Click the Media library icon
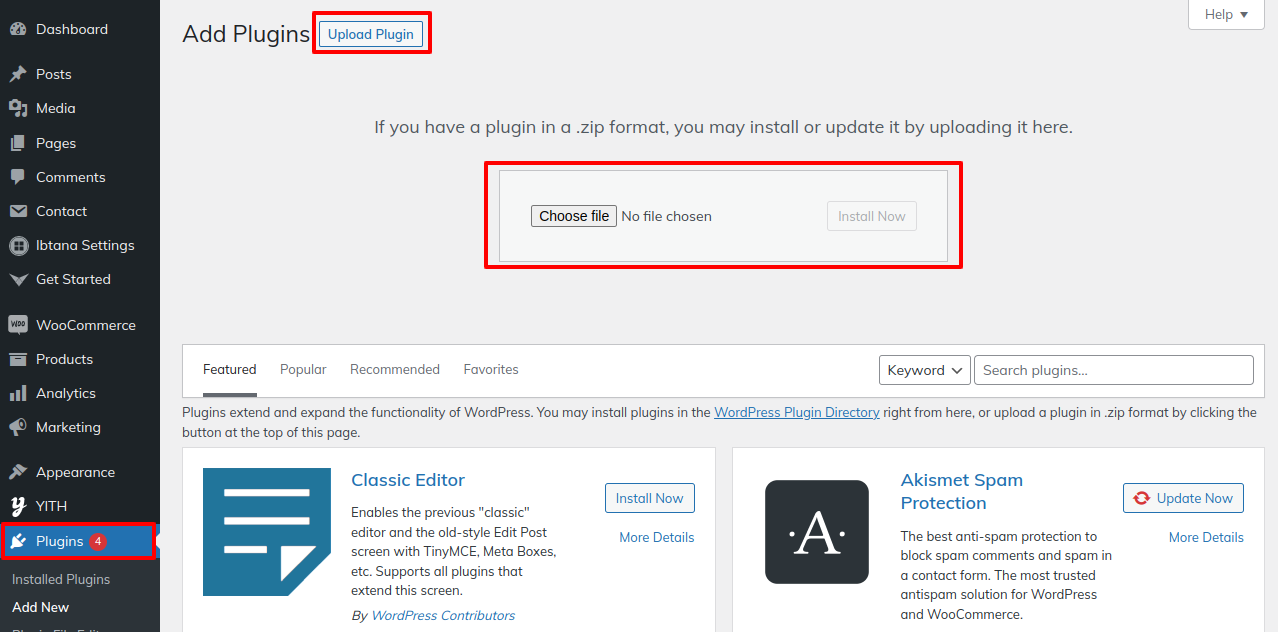 click(x=18, y=108)
